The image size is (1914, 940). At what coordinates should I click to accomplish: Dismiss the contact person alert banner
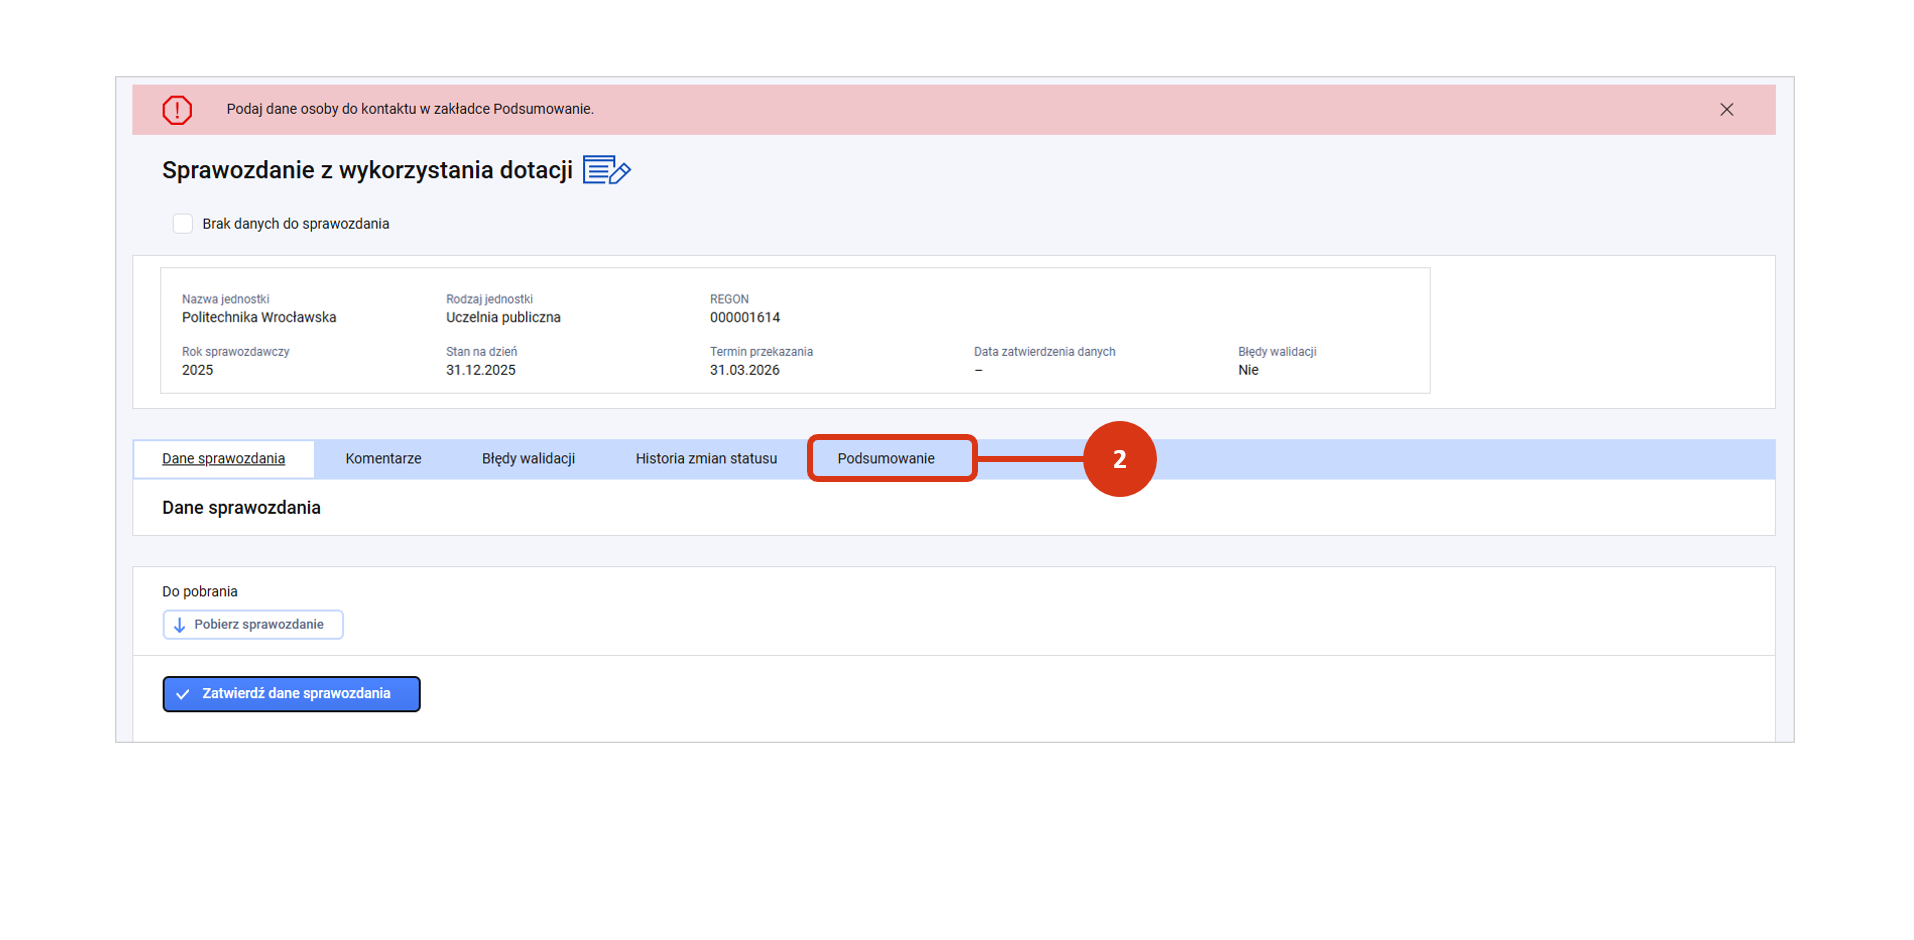[1726, 110]
